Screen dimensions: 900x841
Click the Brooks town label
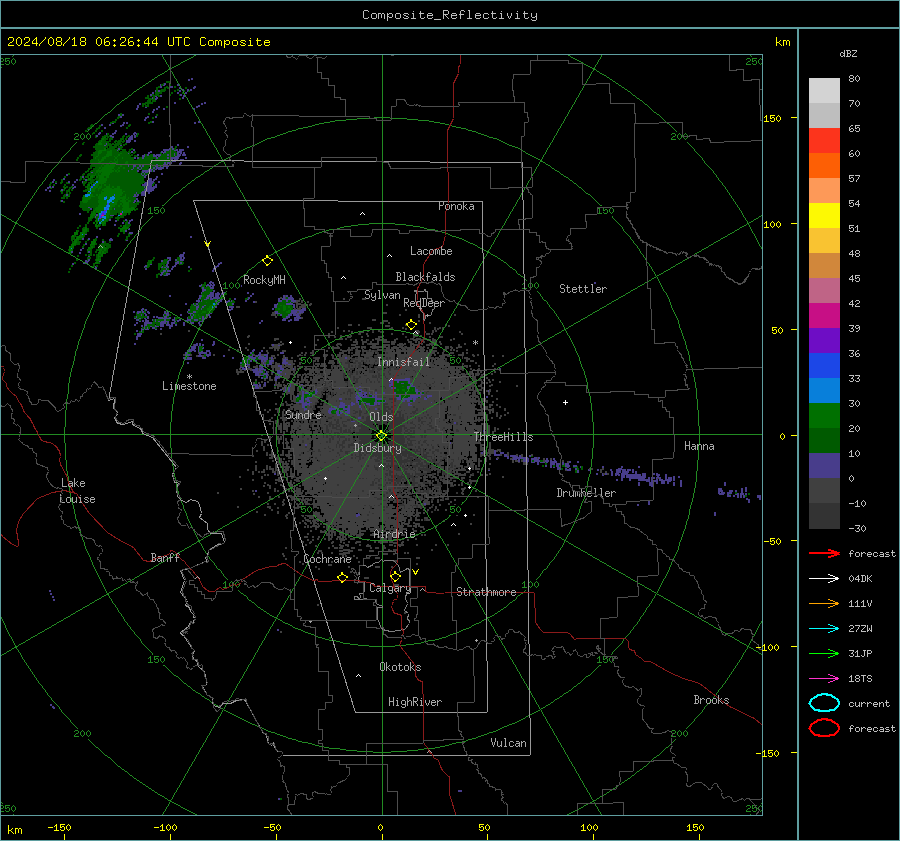point(711,700)
